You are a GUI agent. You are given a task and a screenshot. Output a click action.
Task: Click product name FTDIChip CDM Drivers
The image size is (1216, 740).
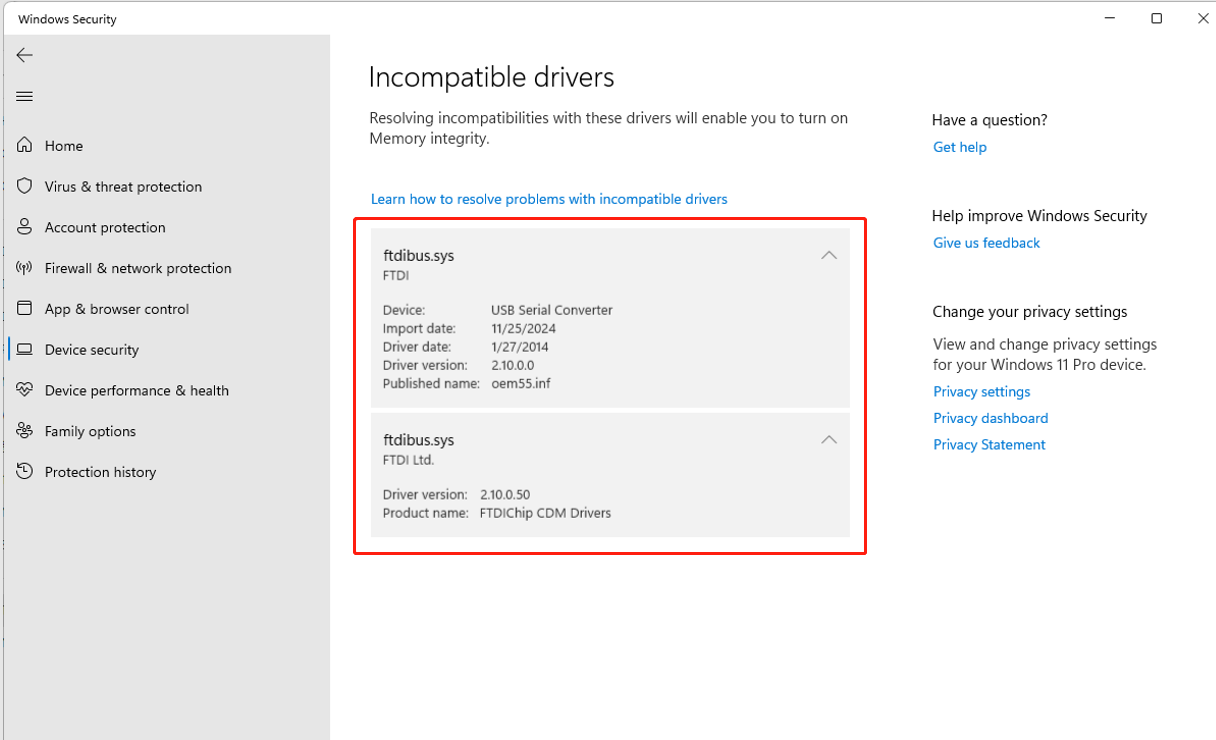coord(545,513)
